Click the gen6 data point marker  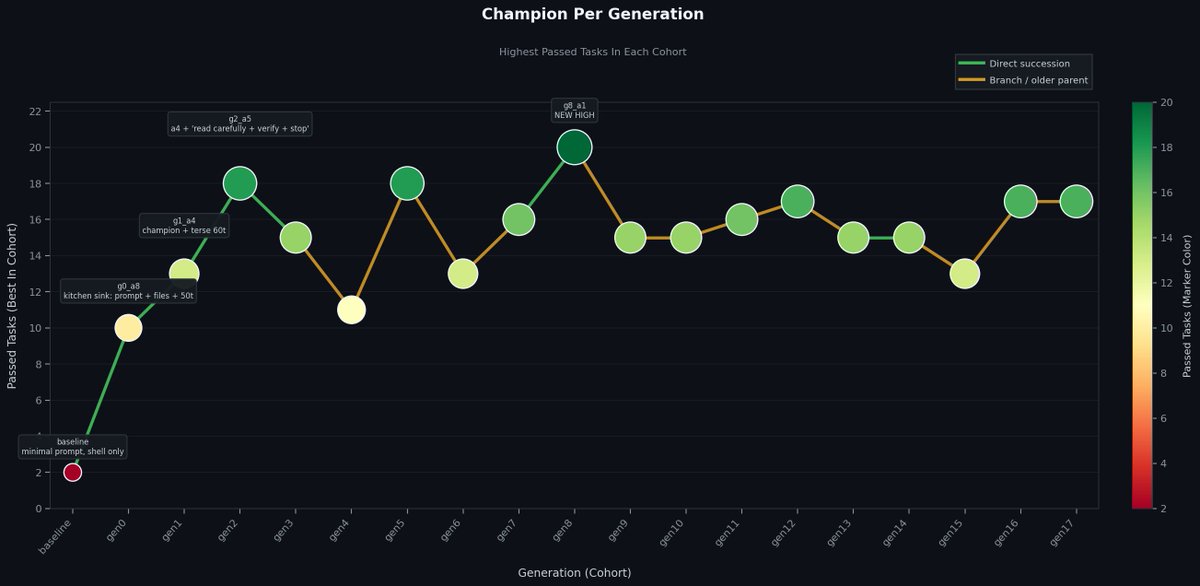[x=462, y=273]
